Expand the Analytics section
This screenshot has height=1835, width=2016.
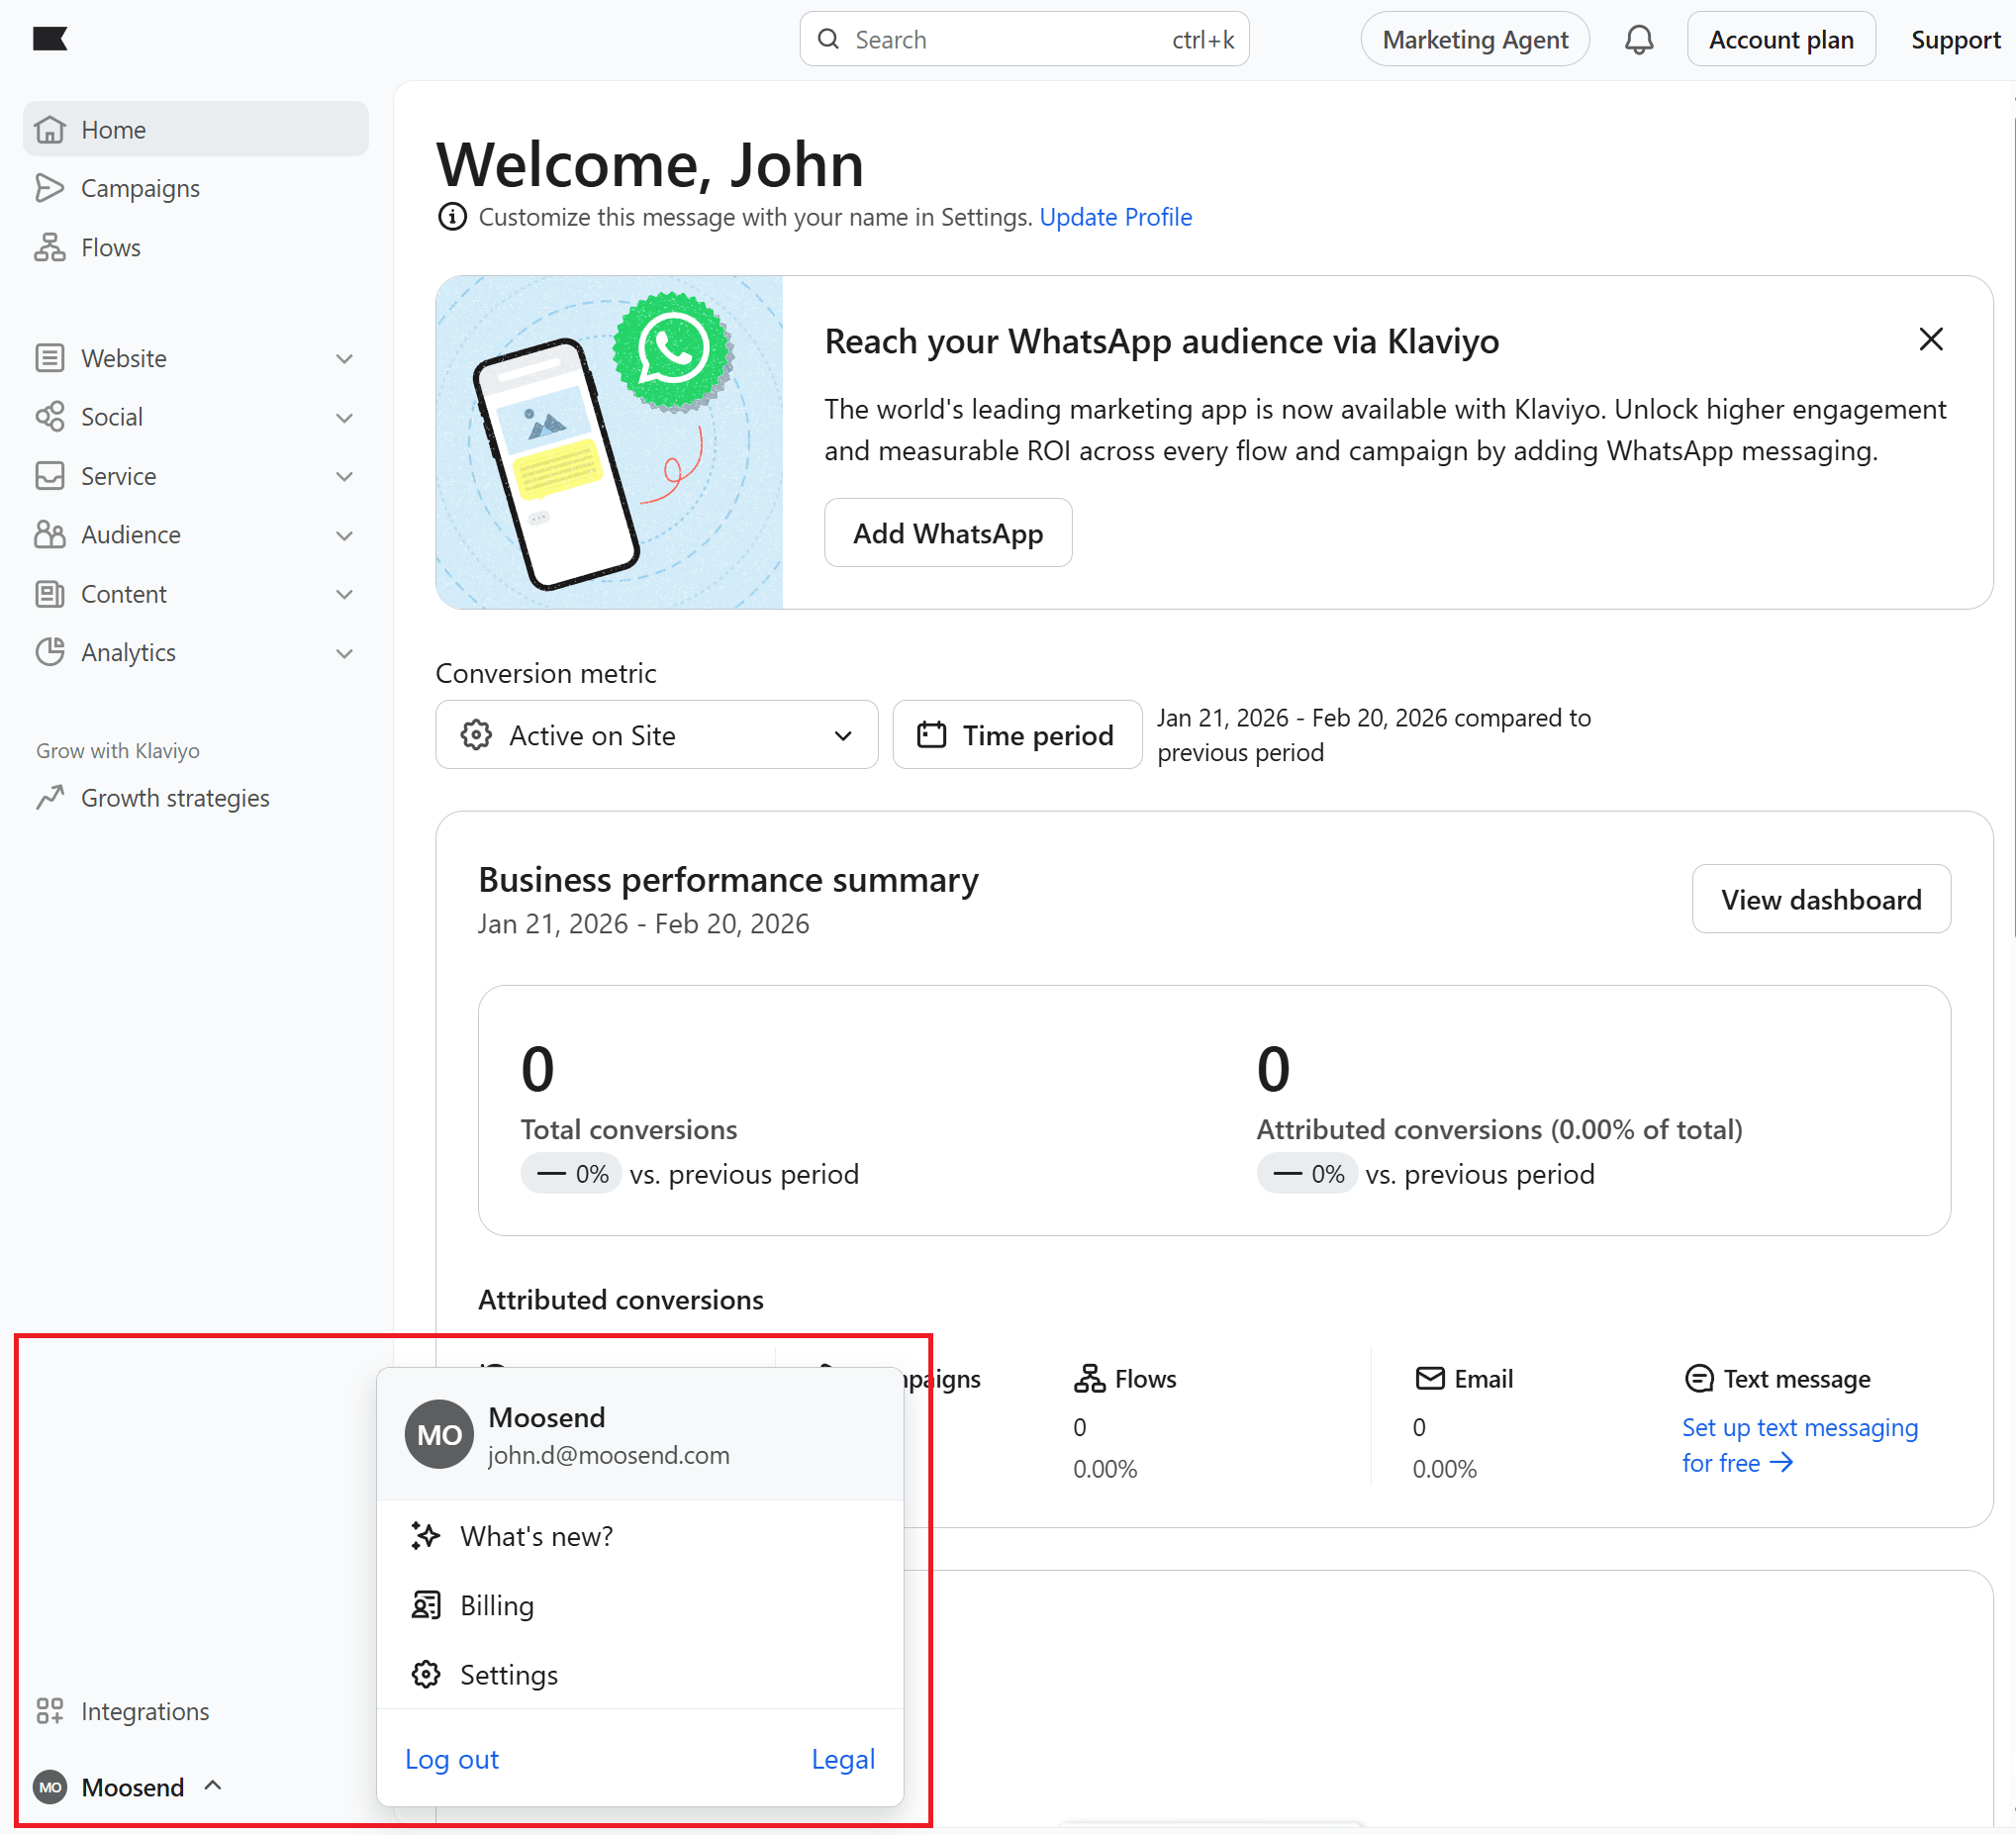(129, 652)
